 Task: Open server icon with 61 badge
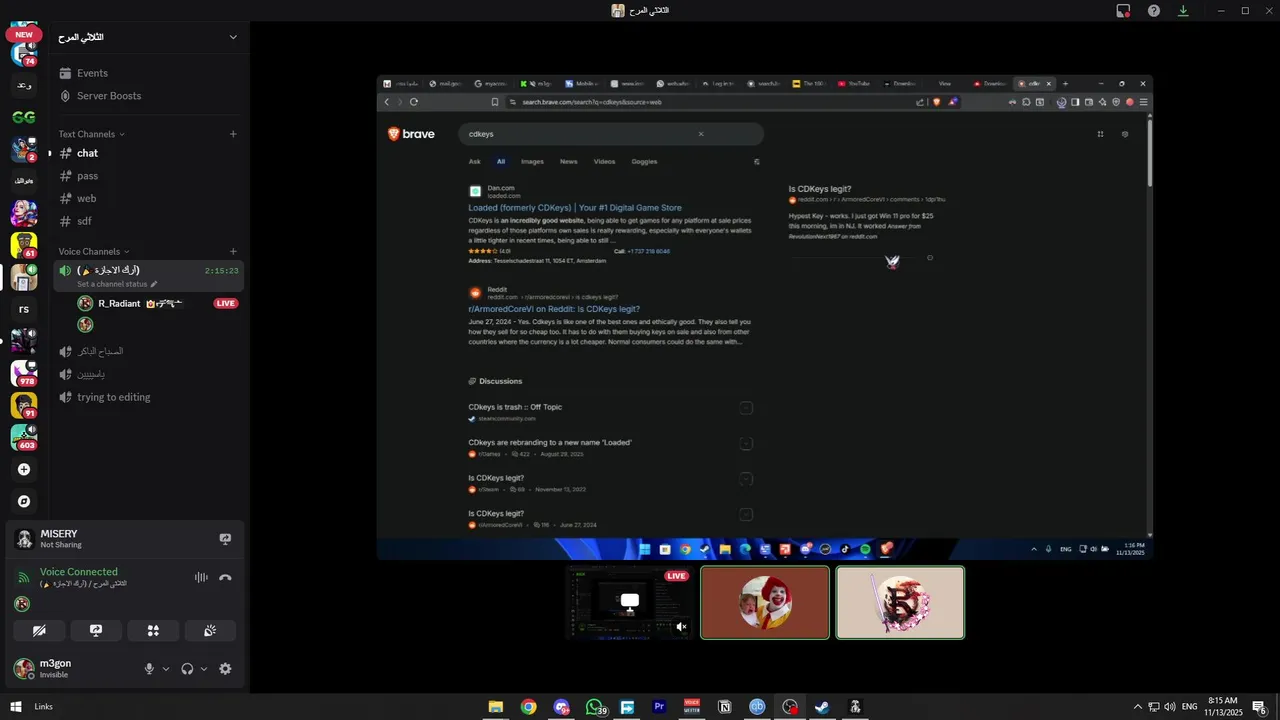pos(24,245)
